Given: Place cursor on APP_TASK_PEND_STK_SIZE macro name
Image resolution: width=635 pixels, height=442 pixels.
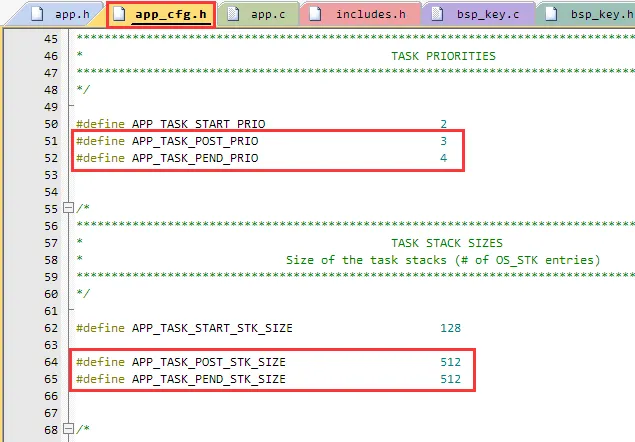Looking at the screenshot, I should click(x=208, y=379).
